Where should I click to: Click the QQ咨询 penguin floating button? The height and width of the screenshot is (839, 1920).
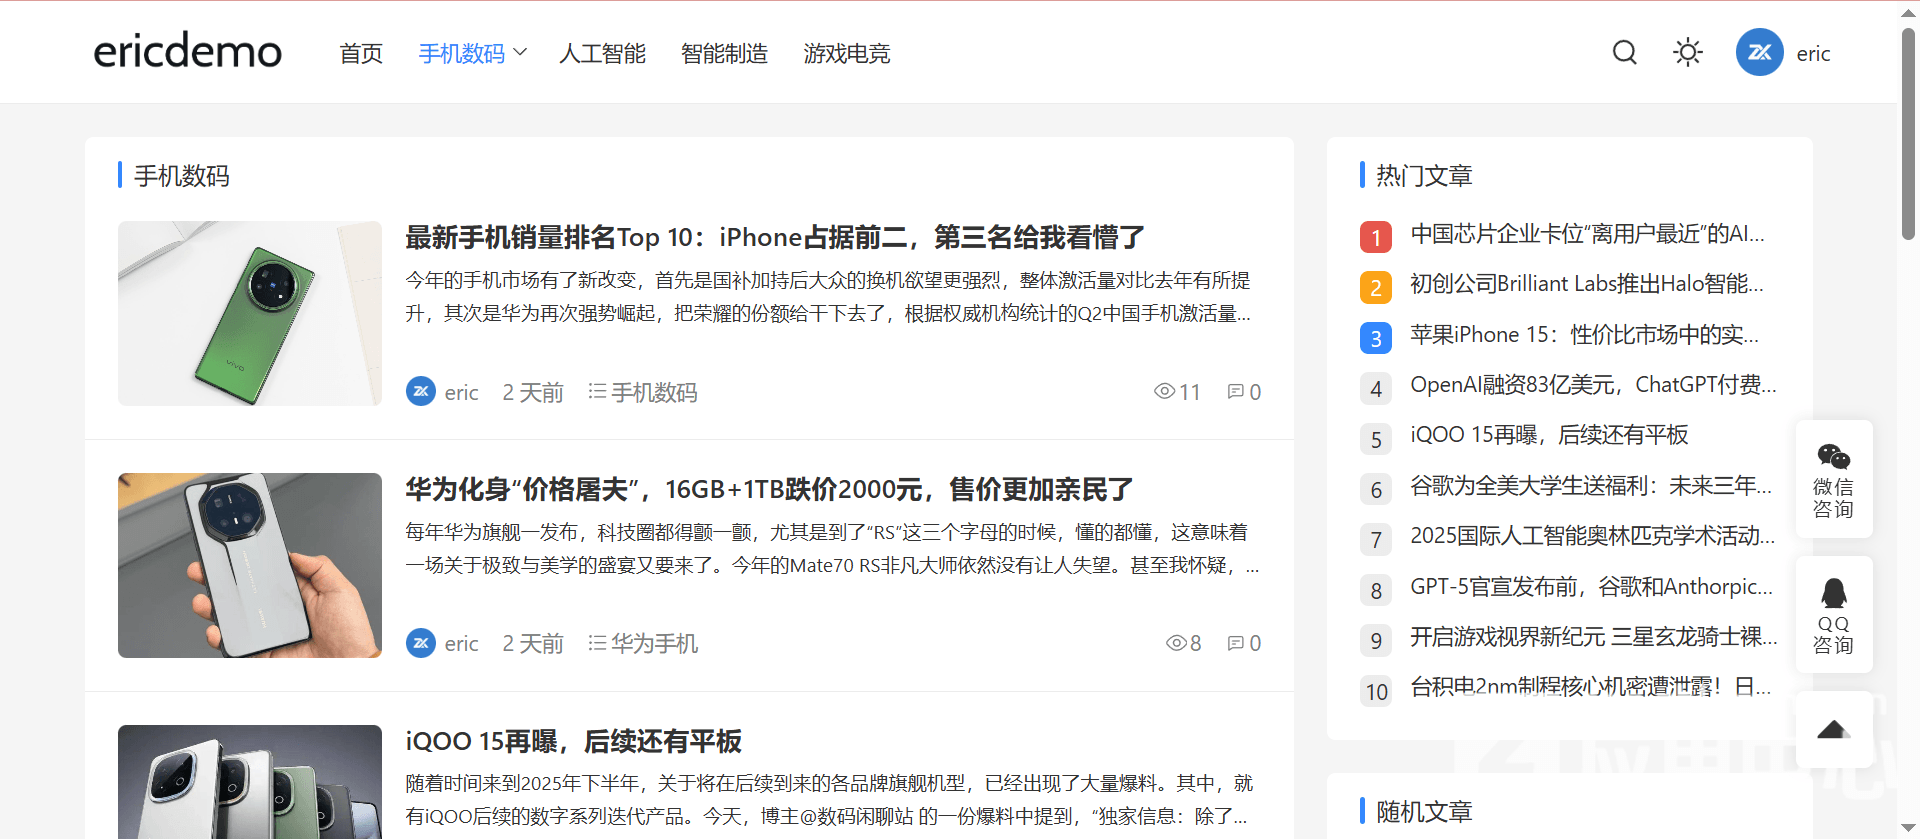click(1834, 615)
